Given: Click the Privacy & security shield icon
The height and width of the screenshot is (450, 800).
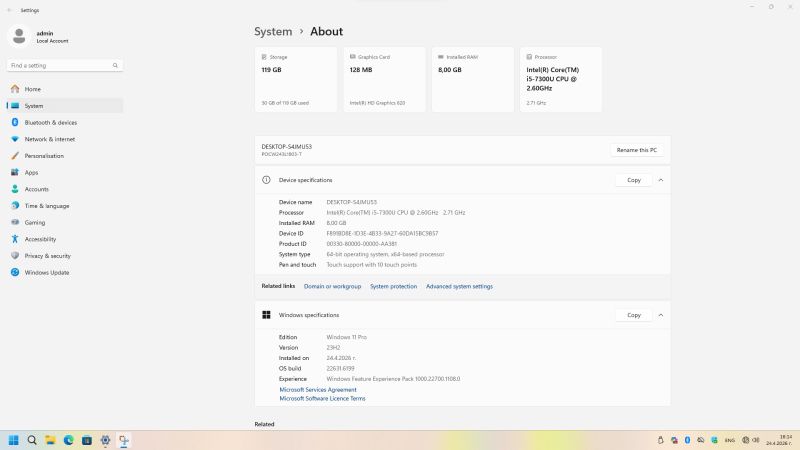Looking at the screenshot, I should tap(15, 256).
